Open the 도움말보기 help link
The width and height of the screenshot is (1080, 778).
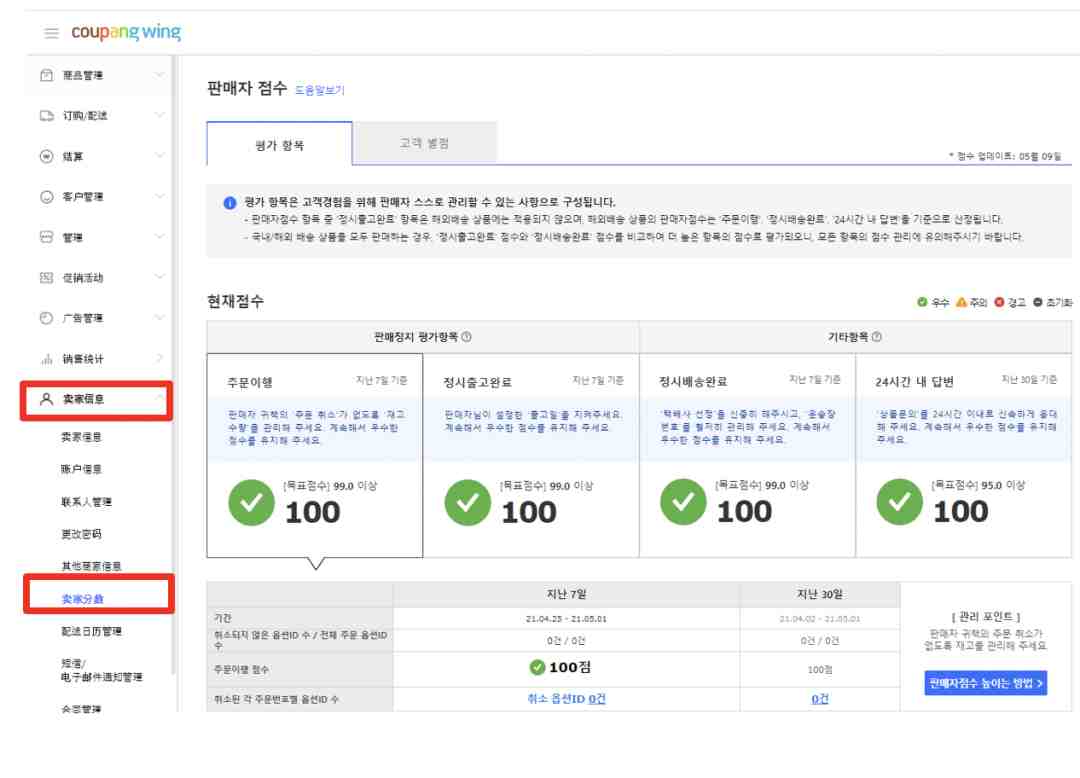(320, 90)
